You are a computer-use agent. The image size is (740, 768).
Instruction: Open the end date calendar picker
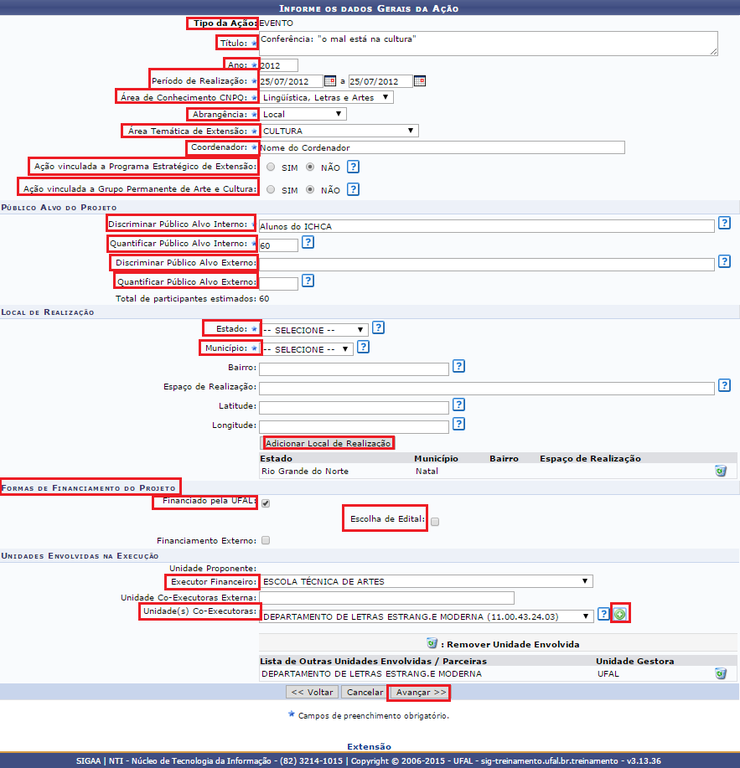(x=420, y=81)
